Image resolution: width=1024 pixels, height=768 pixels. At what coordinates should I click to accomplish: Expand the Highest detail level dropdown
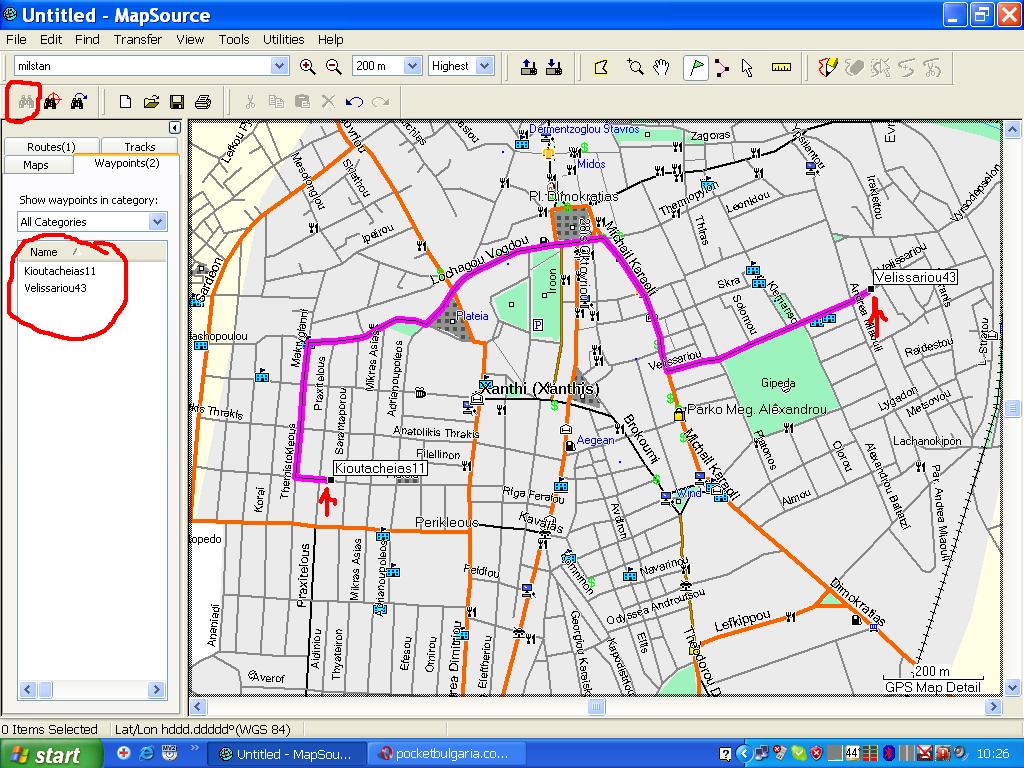tap(484, 66)
